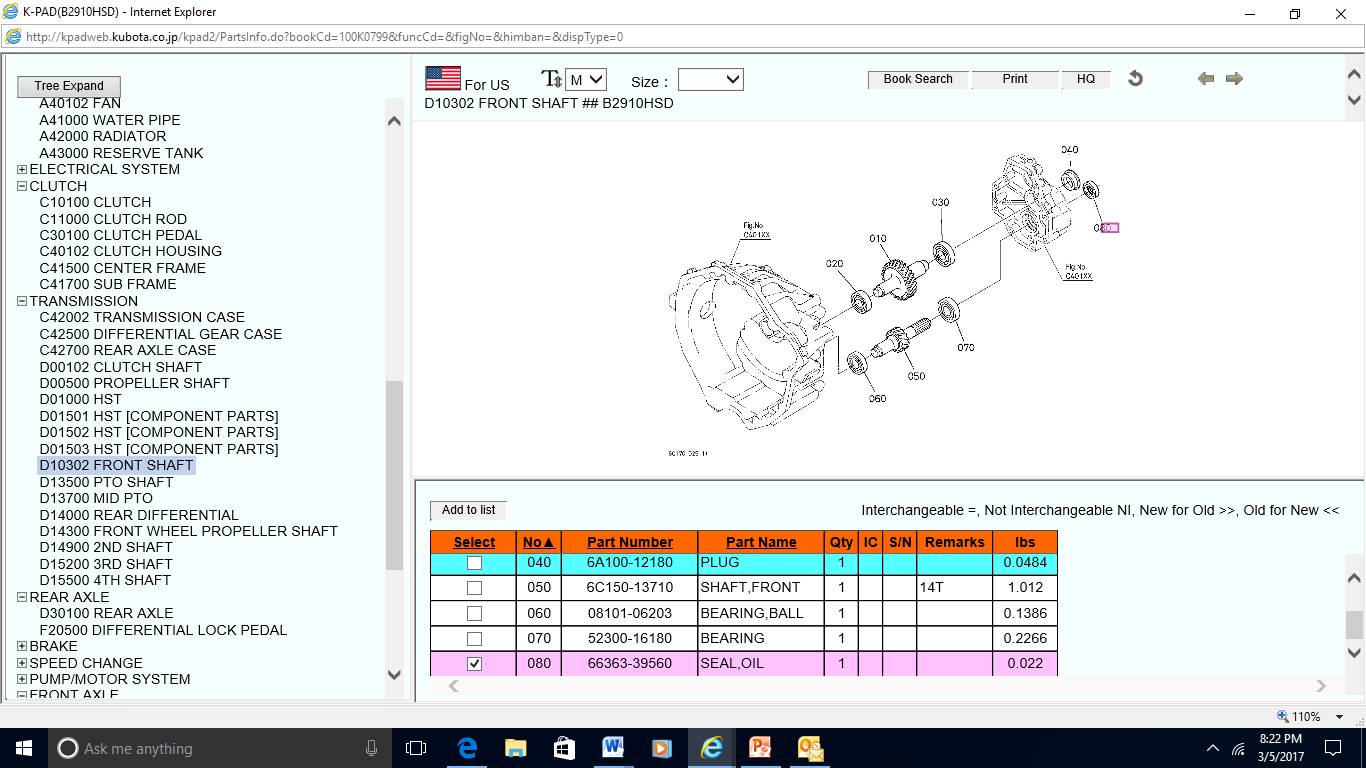Select A42000 RADIATOR in tree

[x=103, y=136]
